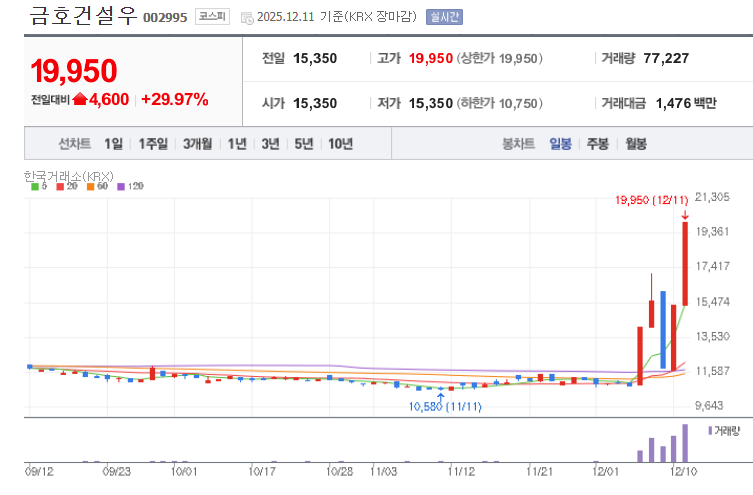Show the 10년 line chart
753x495 pixels.
[340, 144]
